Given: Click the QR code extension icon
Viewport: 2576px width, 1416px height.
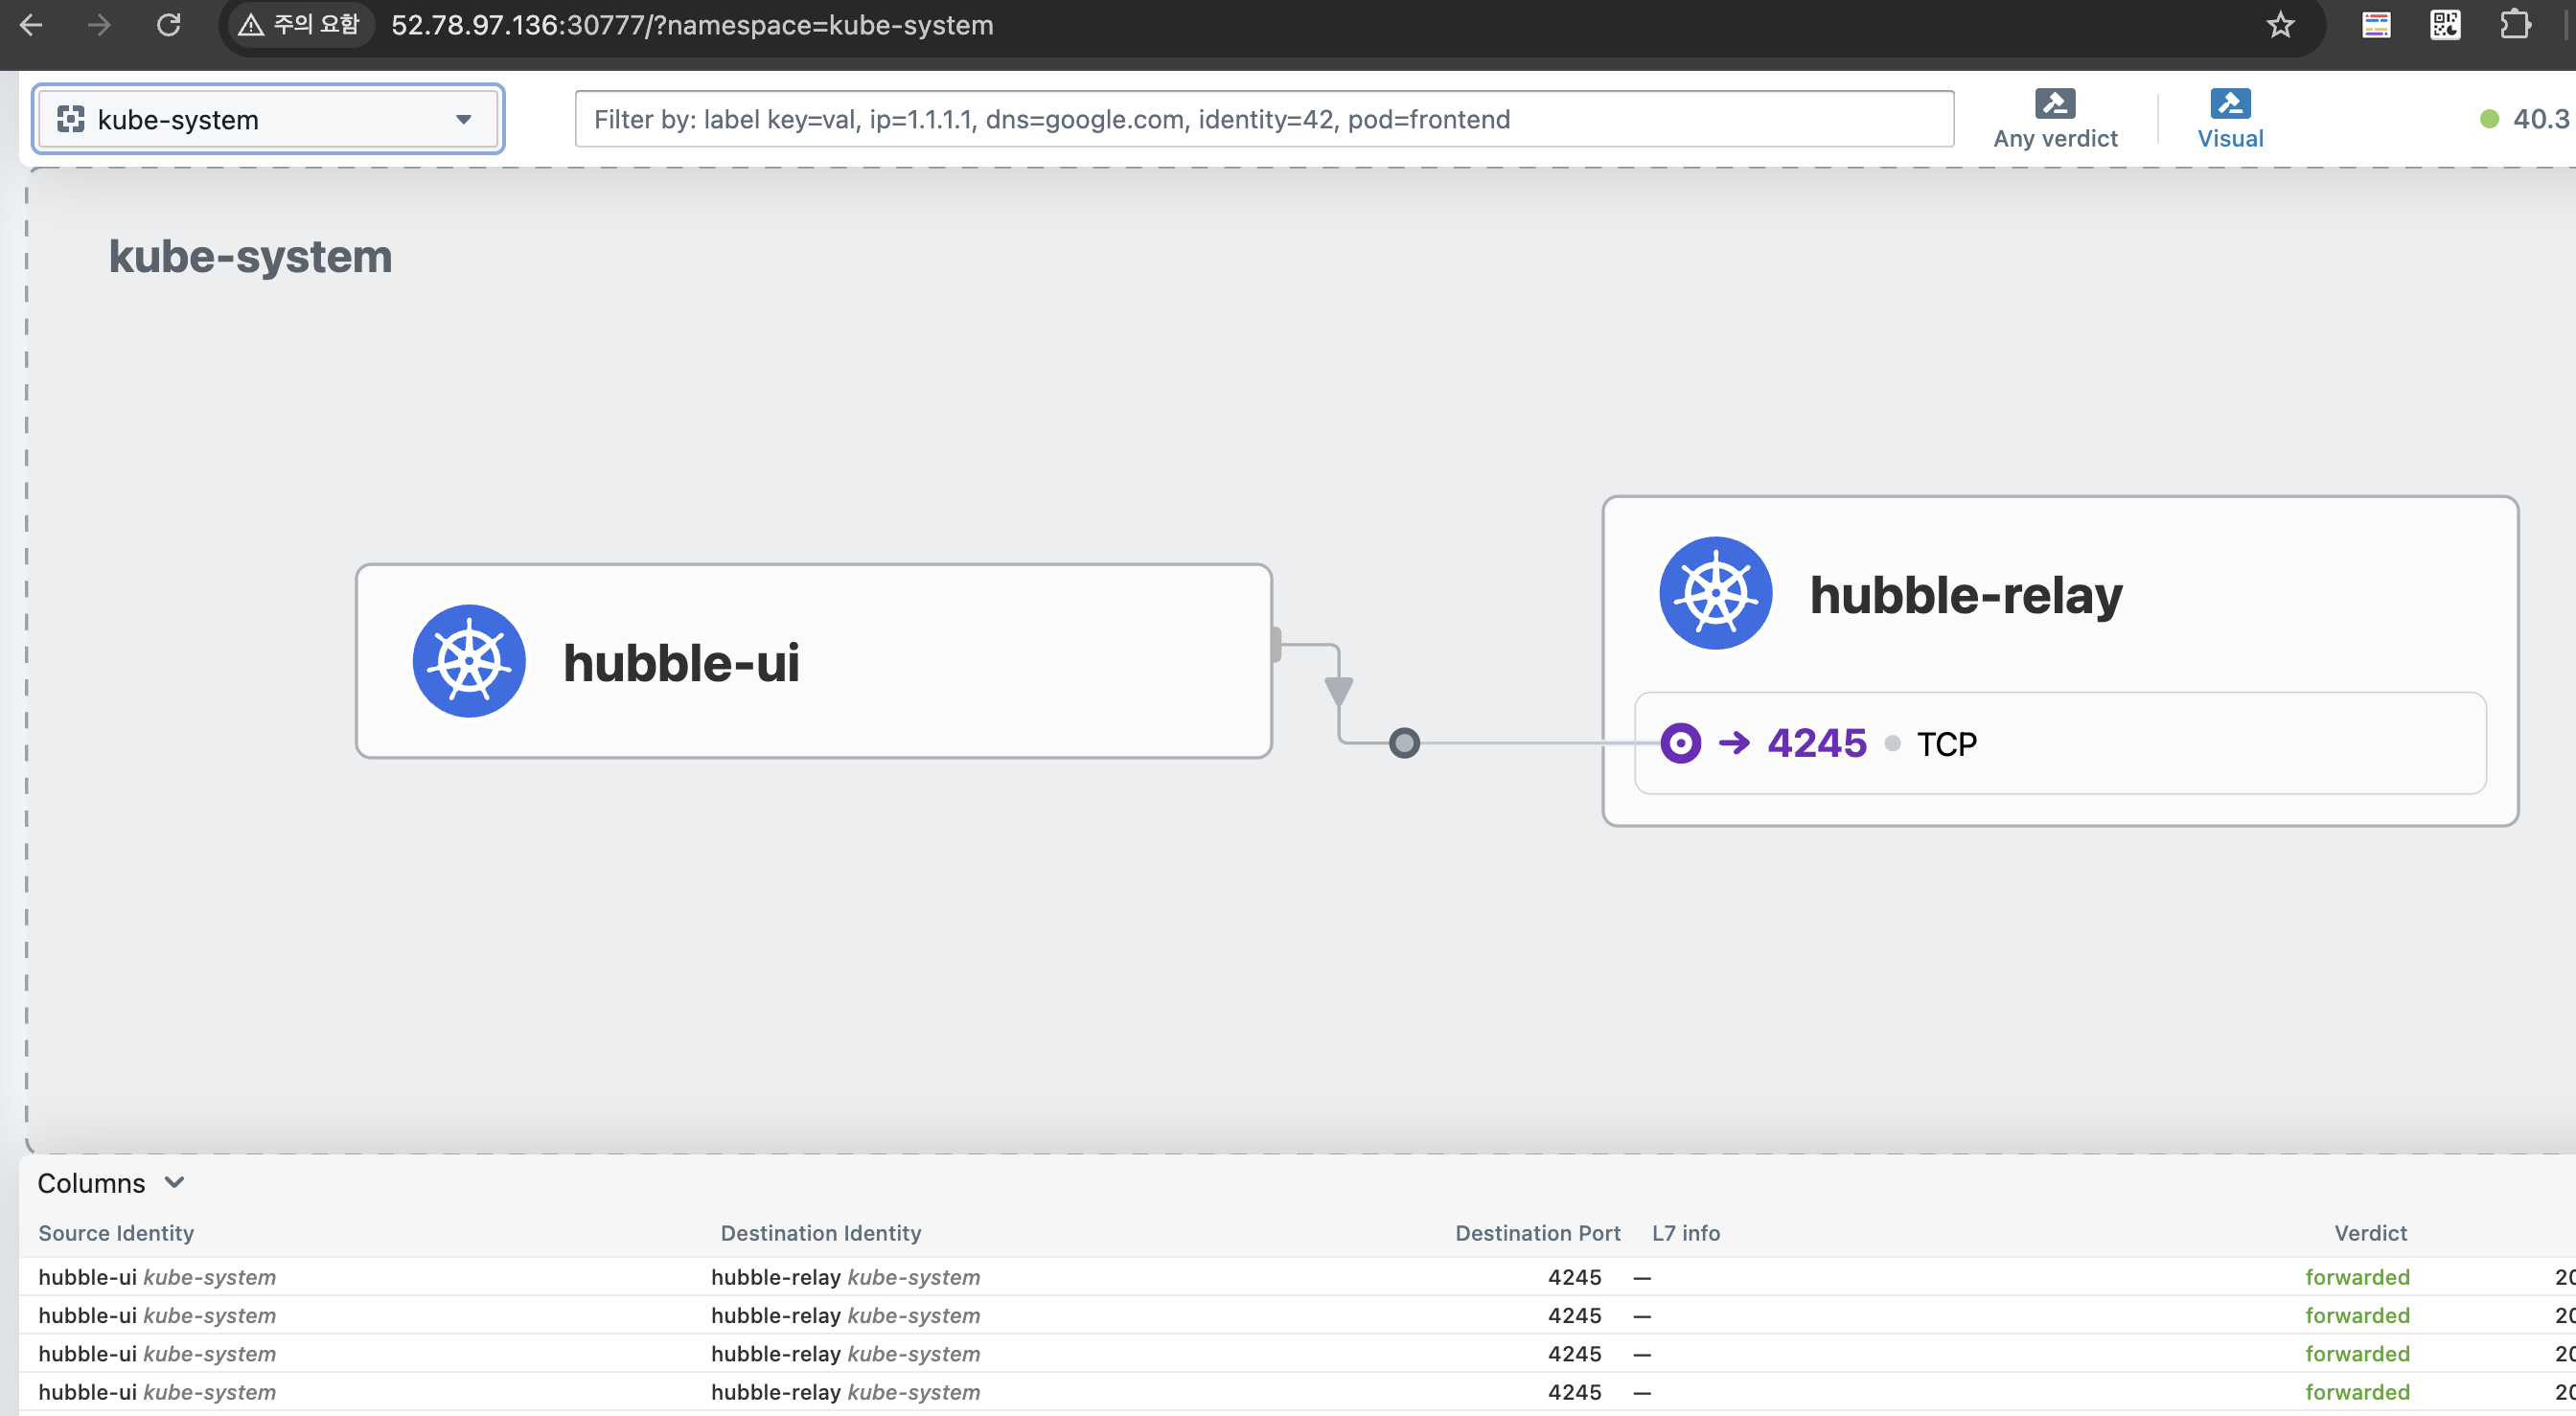Looking at the screenshot, I should 2445,25.
